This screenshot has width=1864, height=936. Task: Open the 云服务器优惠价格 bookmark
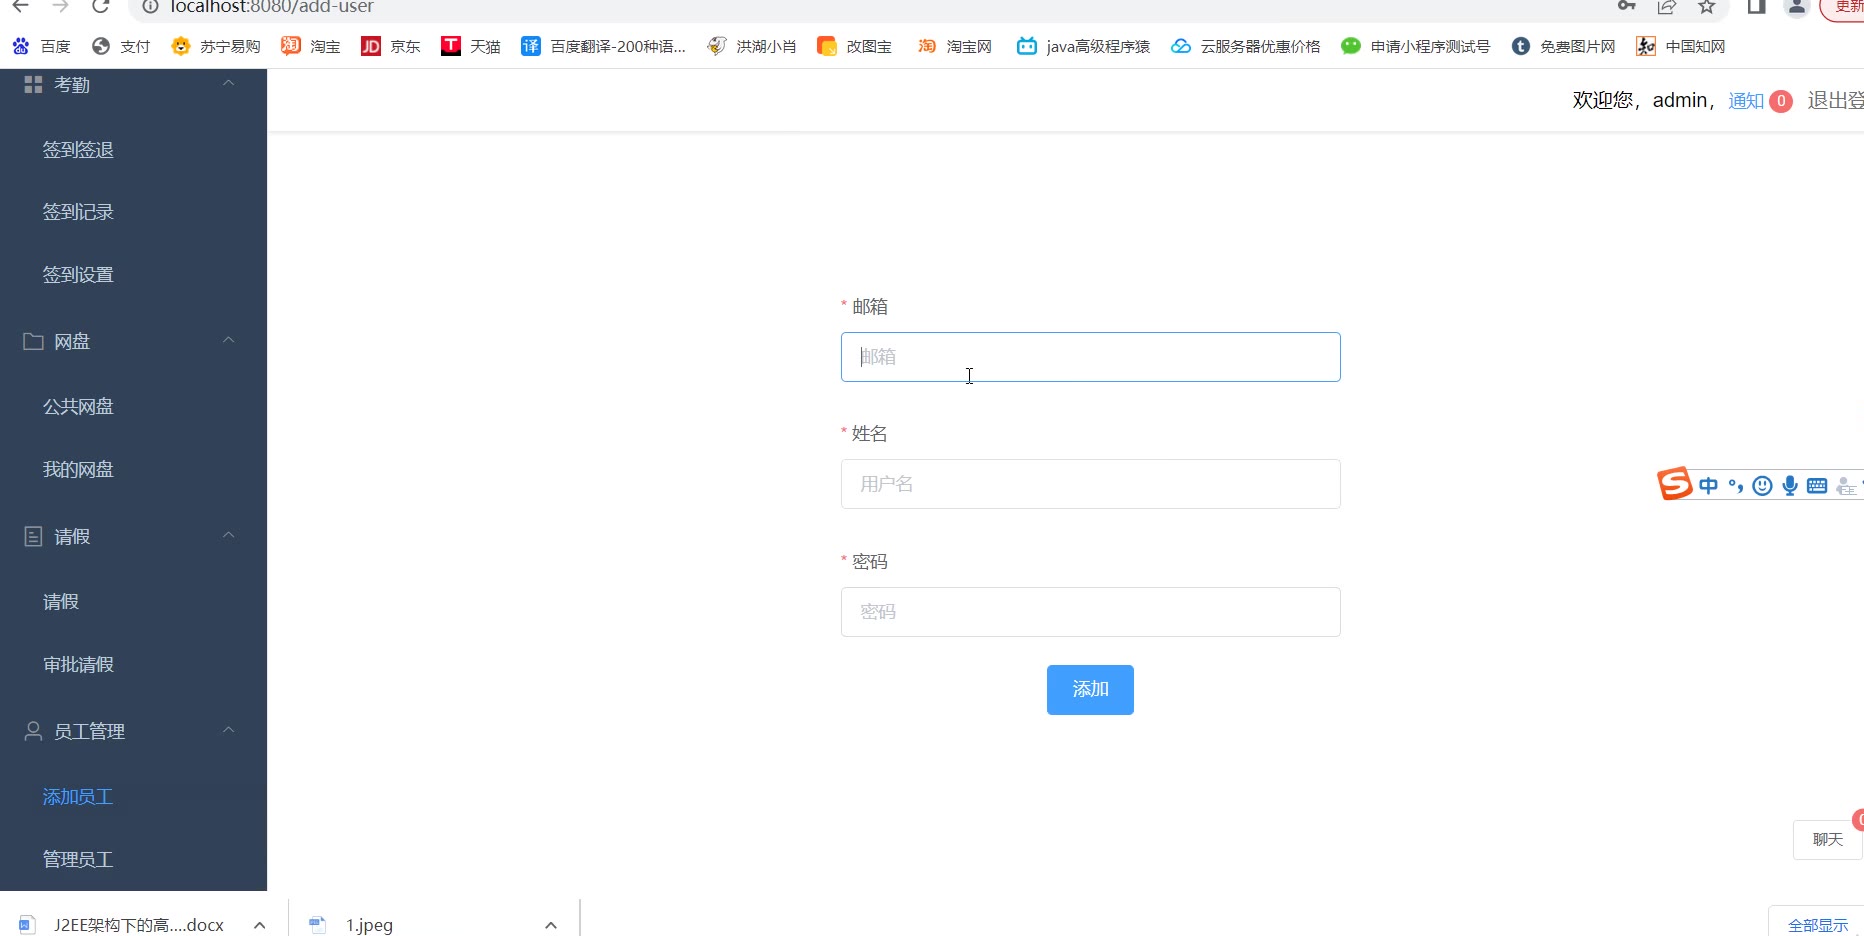click(1245, 46)
